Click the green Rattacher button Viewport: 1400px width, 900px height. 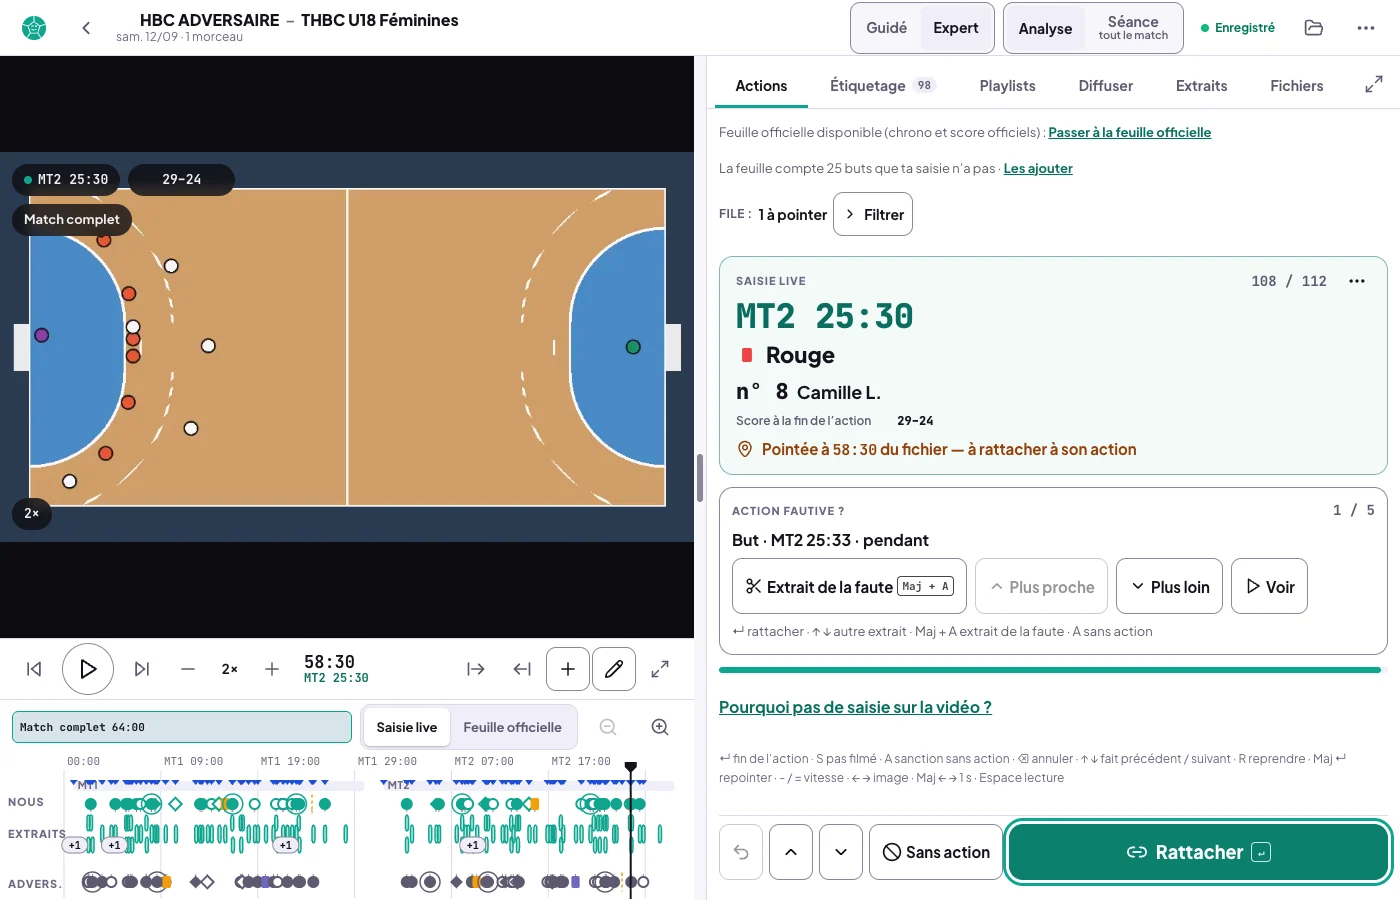pos(1199,852)
